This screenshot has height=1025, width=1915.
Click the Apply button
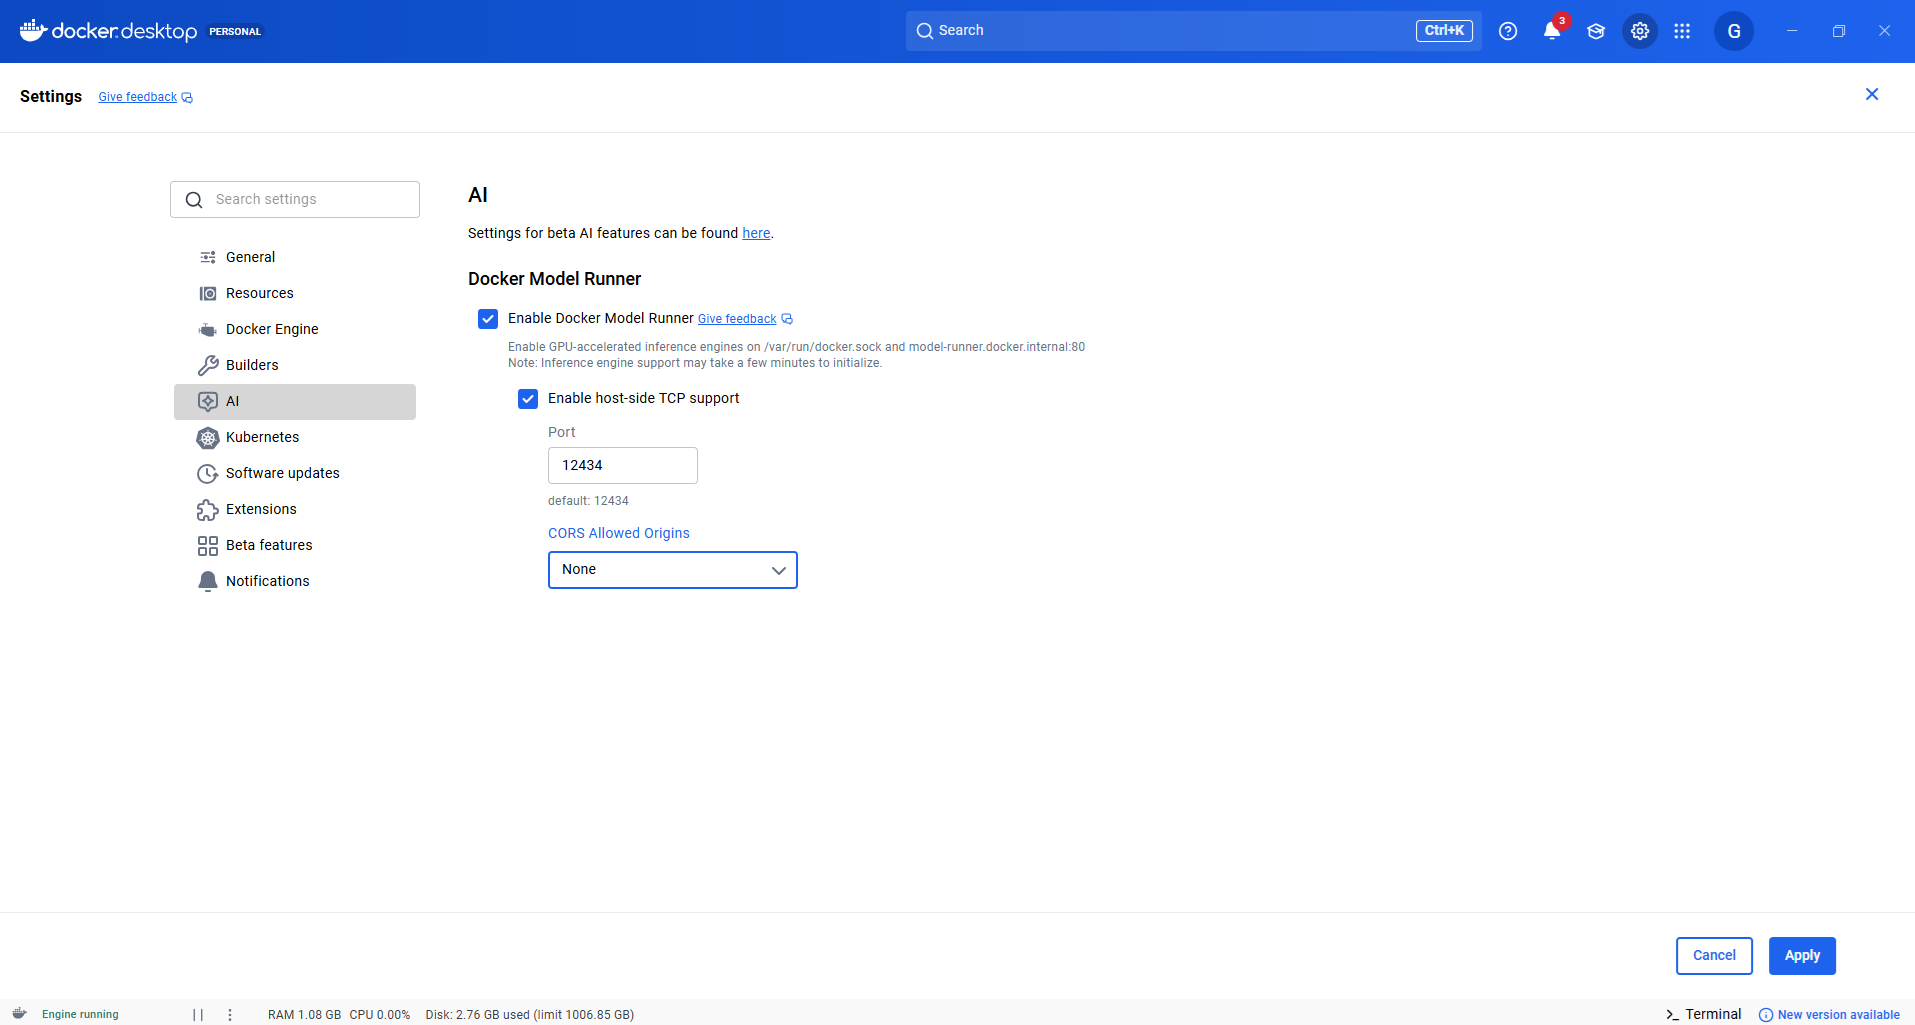coord(1802,956)
